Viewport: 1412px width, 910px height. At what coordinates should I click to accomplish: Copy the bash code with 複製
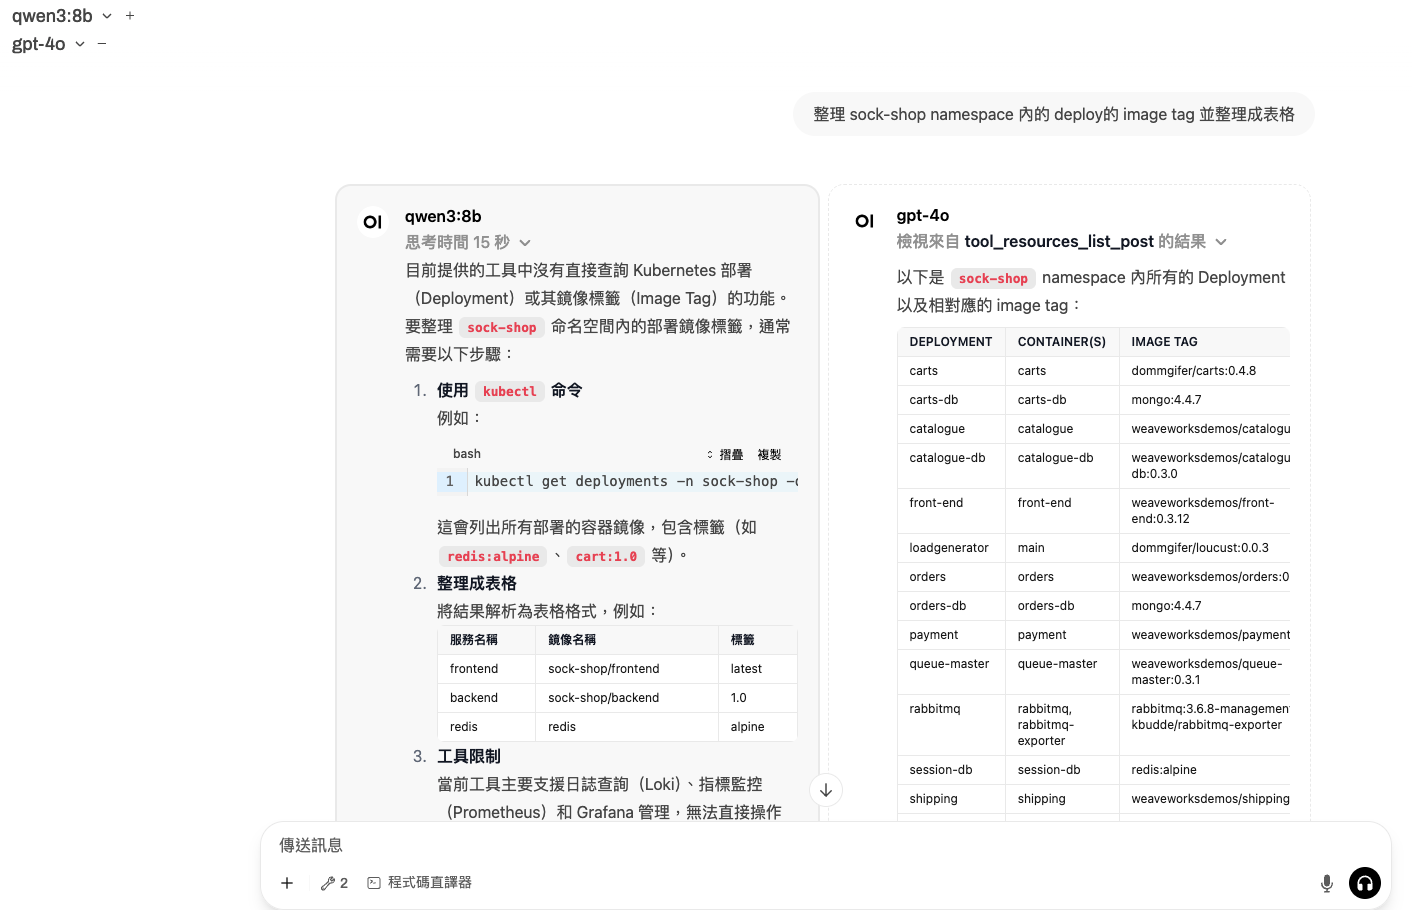tap(769, 454)
